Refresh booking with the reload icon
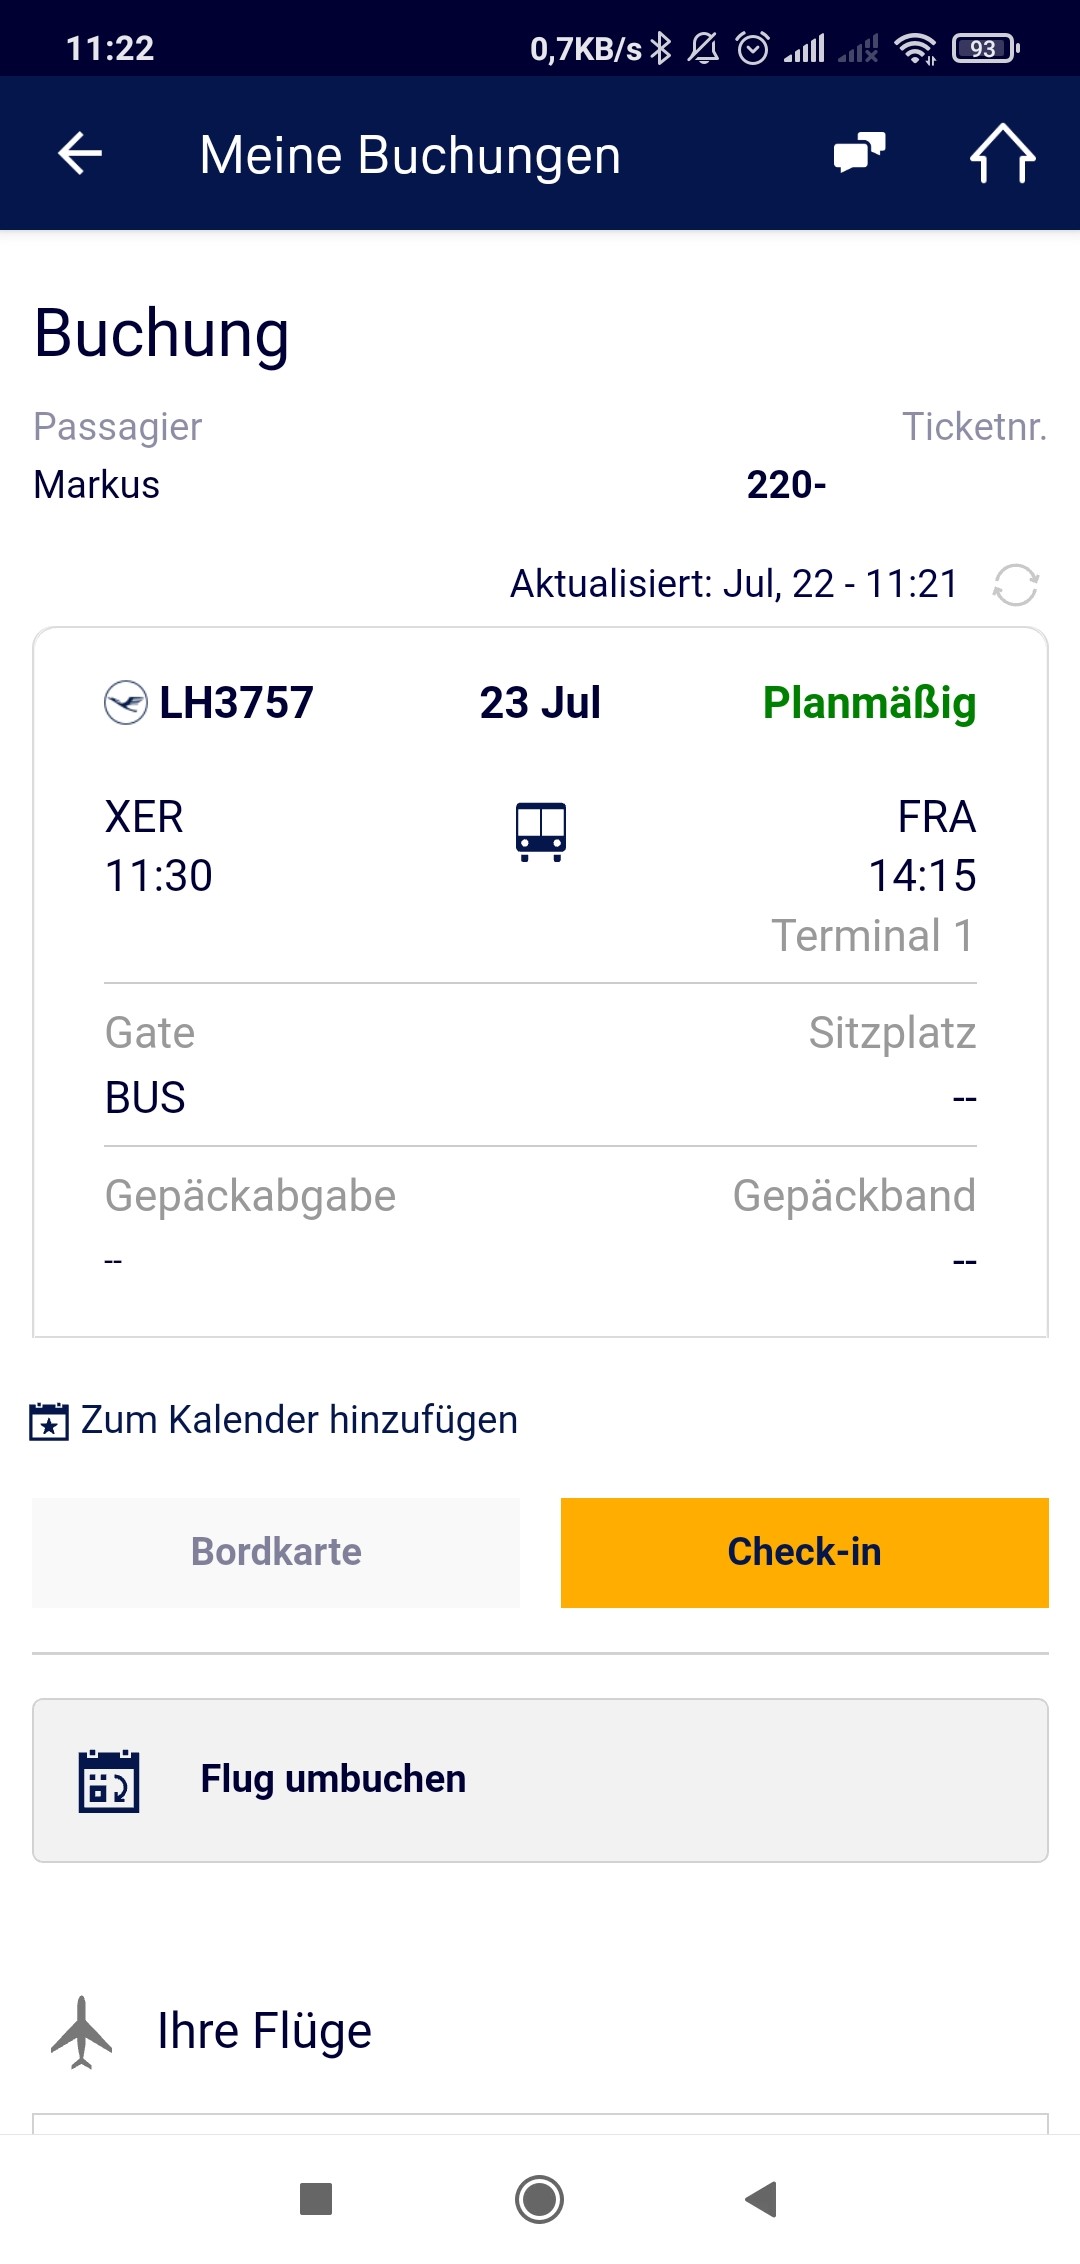Image resolution: width=1080 pixels, height=2264 pixels. tap(1015, 584)
